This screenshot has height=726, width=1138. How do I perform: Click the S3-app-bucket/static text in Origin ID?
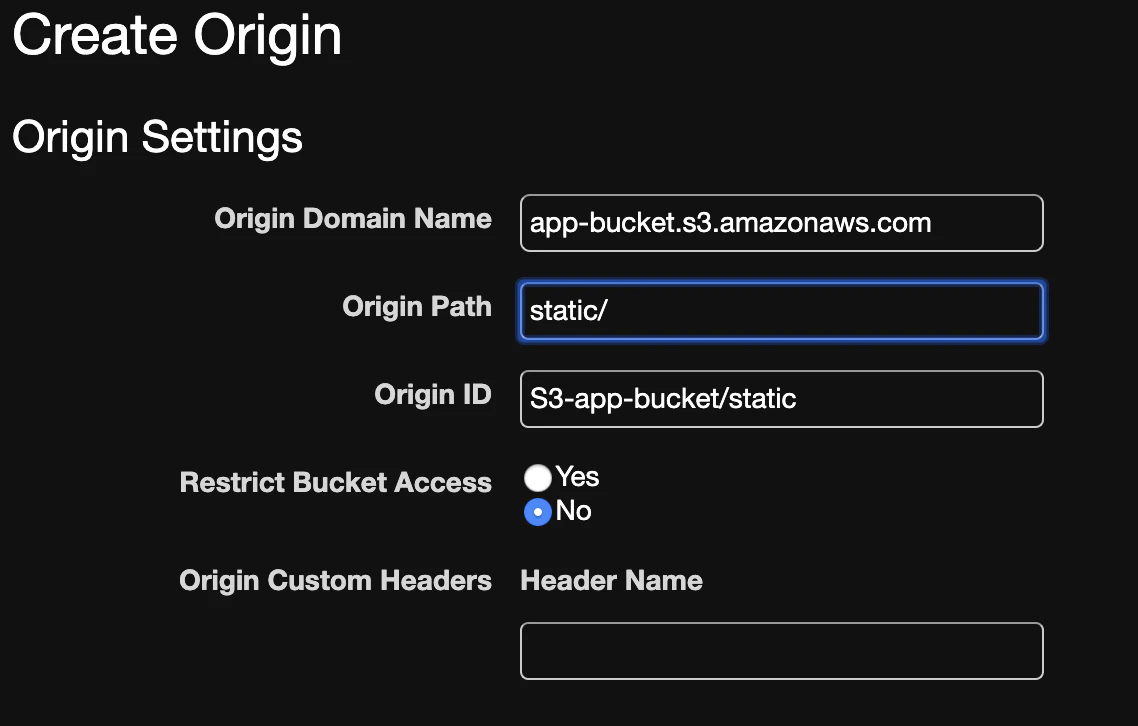(x=663, y=399)
